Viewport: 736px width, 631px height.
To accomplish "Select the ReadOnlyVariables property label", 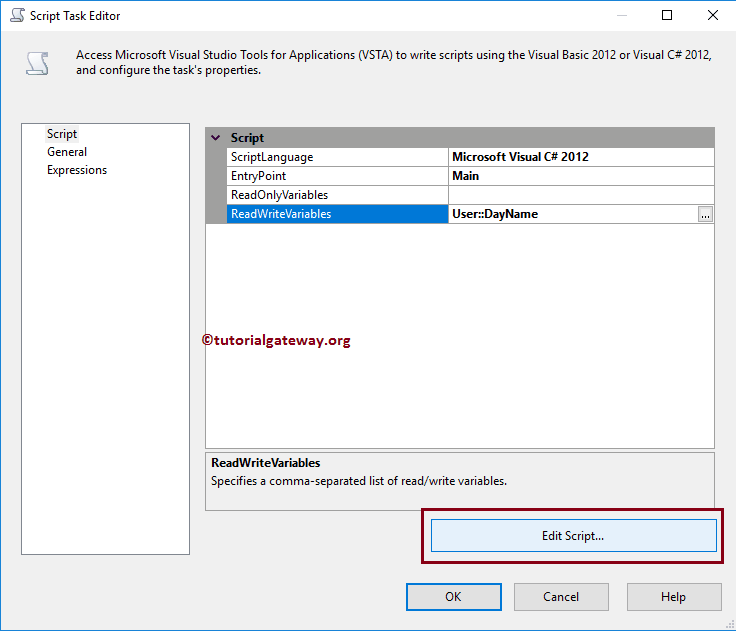I will click(x=337, y=195).
